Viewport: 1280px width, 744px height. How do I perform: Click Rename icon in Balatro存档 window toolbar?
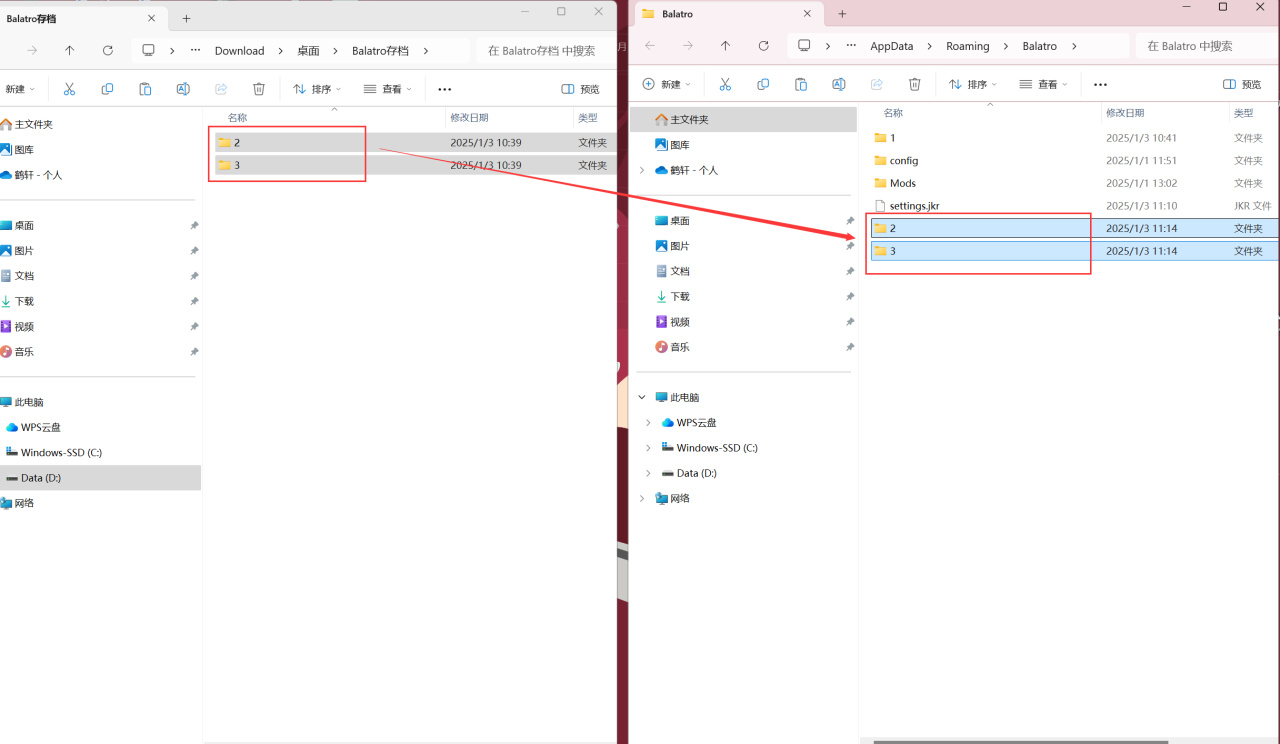[x=183, y=89]
